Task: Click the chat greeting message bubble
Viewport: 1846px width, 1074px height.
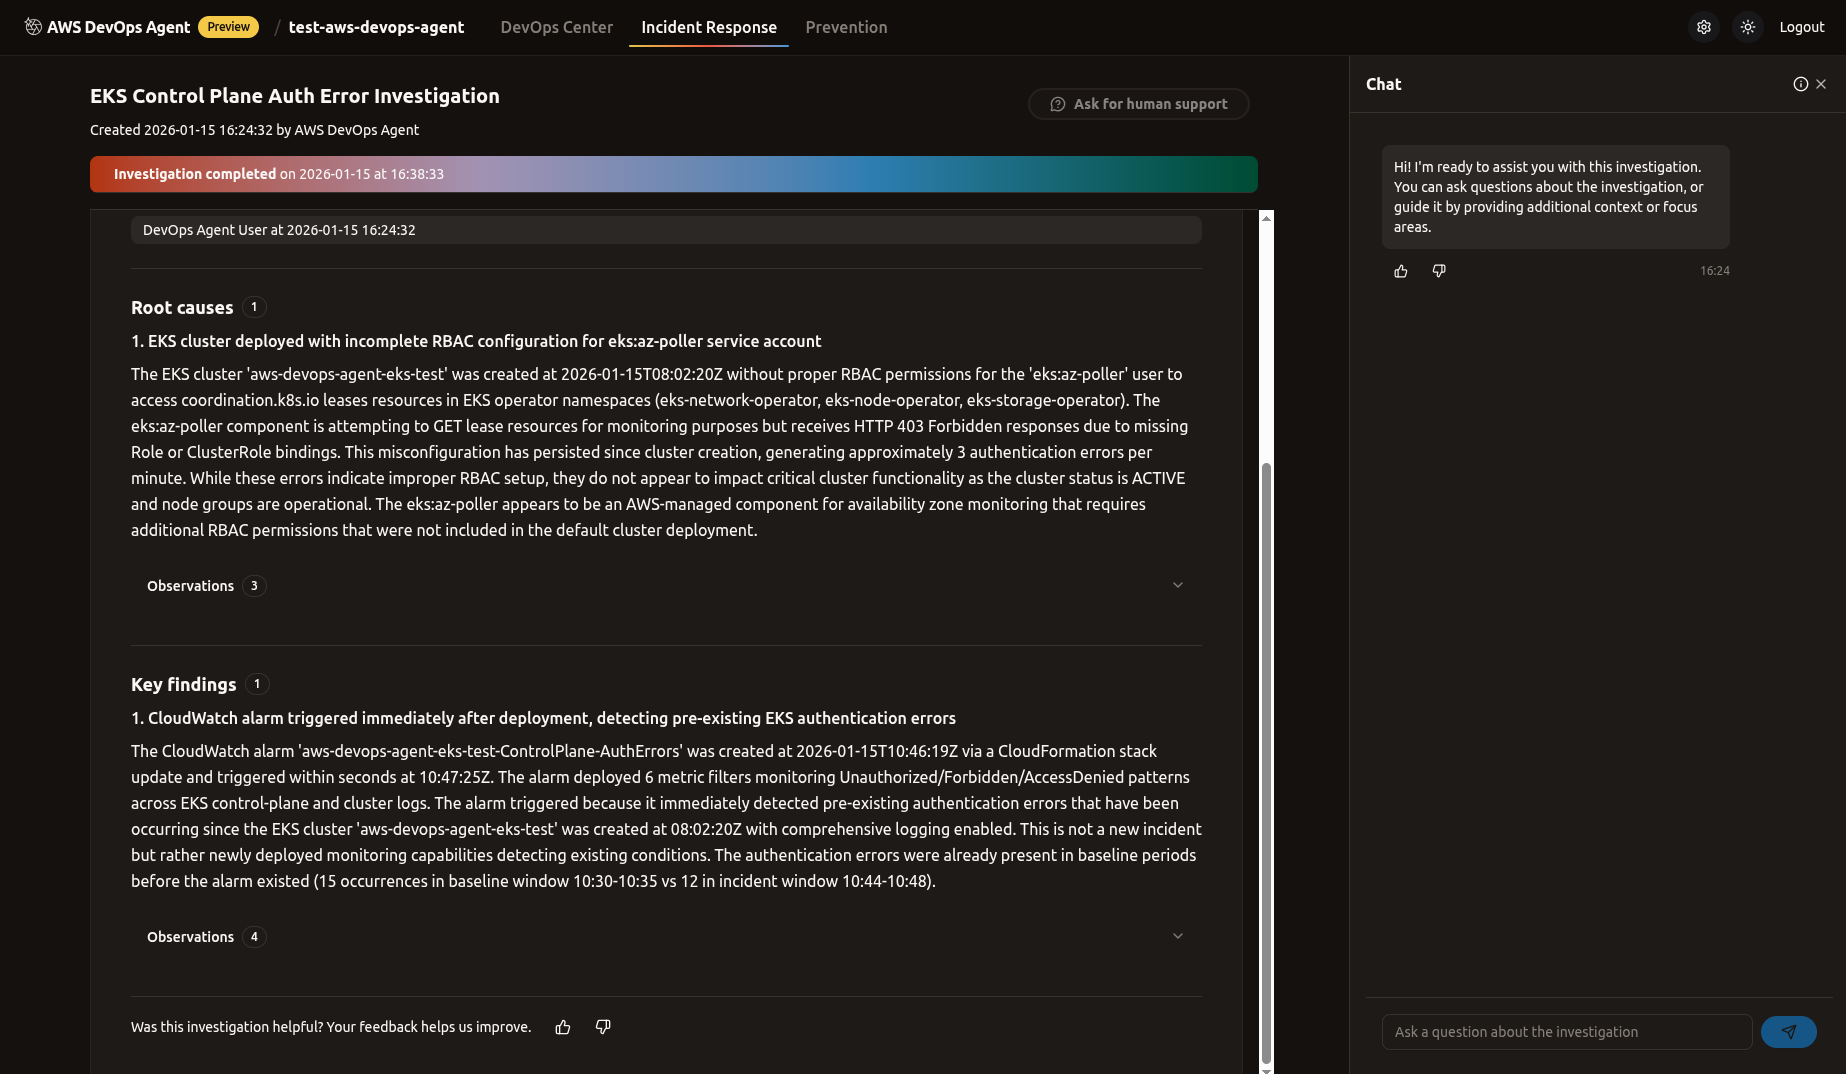Action: 1556,197
